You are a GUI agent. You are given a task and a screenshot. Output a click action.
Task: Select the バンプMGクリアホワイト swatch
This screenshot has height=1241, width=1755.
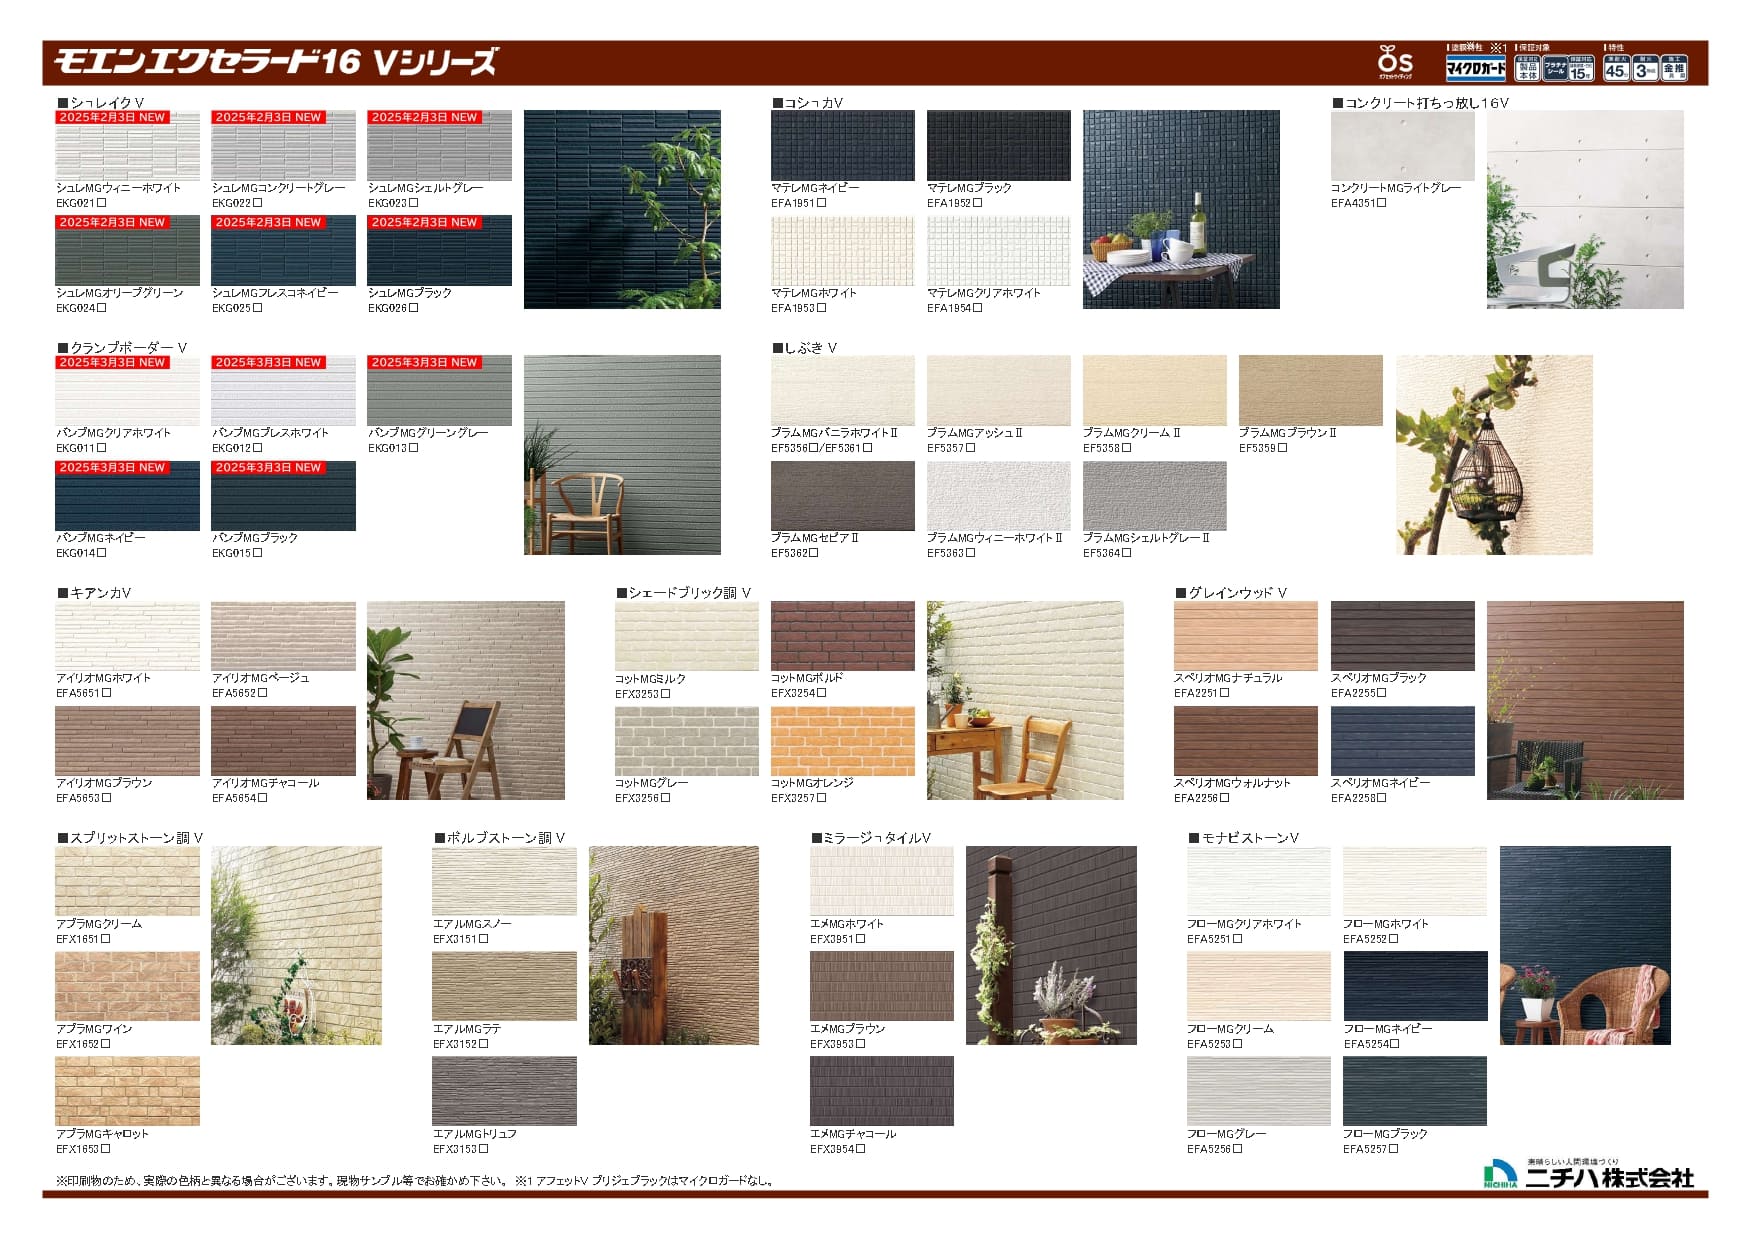pos(127,390)
